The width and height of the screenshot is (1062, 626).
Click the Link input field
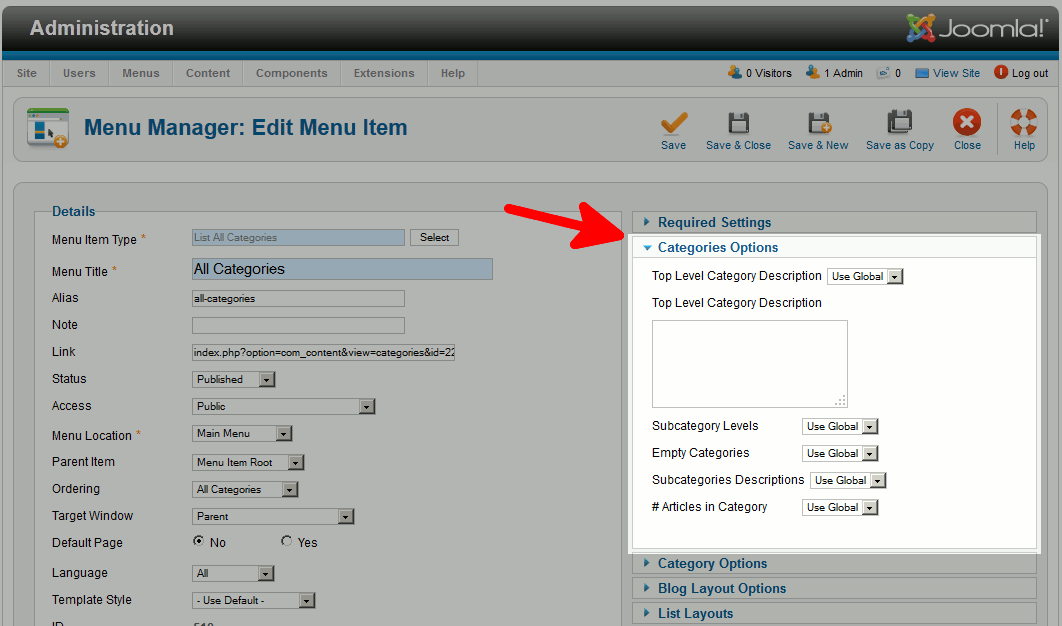click(323, 353)
